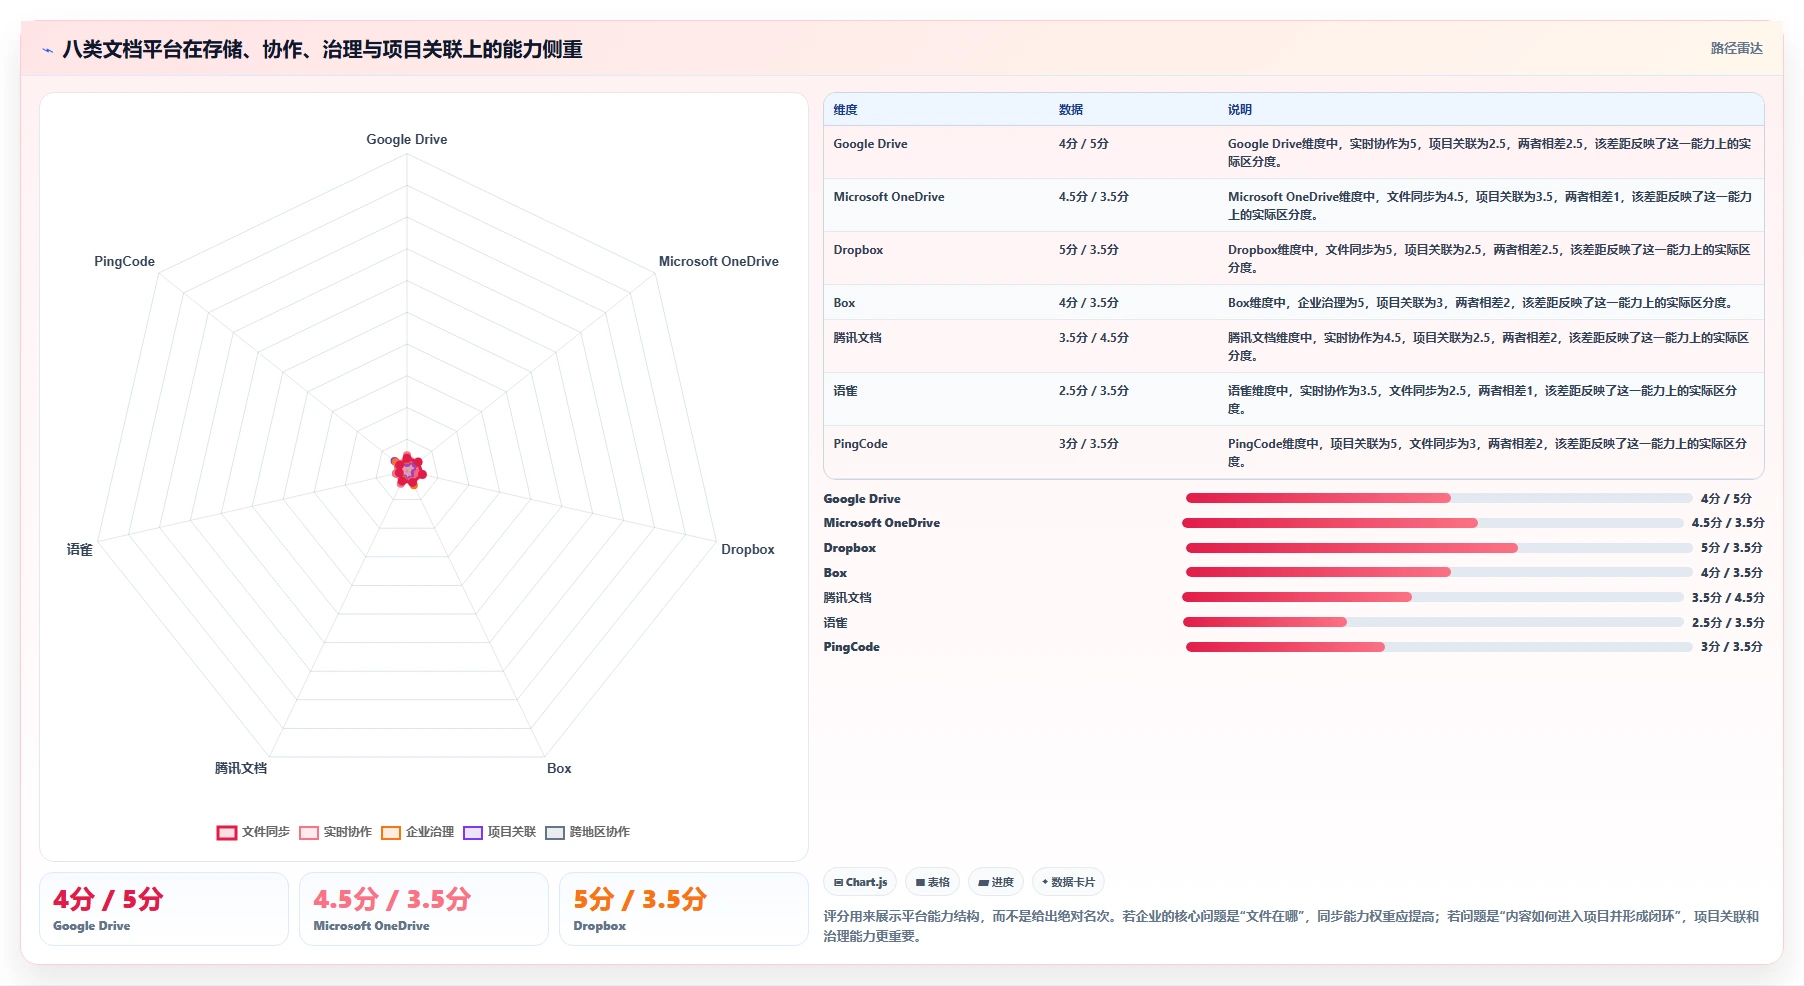This screenshot has width=1804, height=986.
Task: Click the Microsoft OneDrive progress bar
Action: click(1433, 523)
